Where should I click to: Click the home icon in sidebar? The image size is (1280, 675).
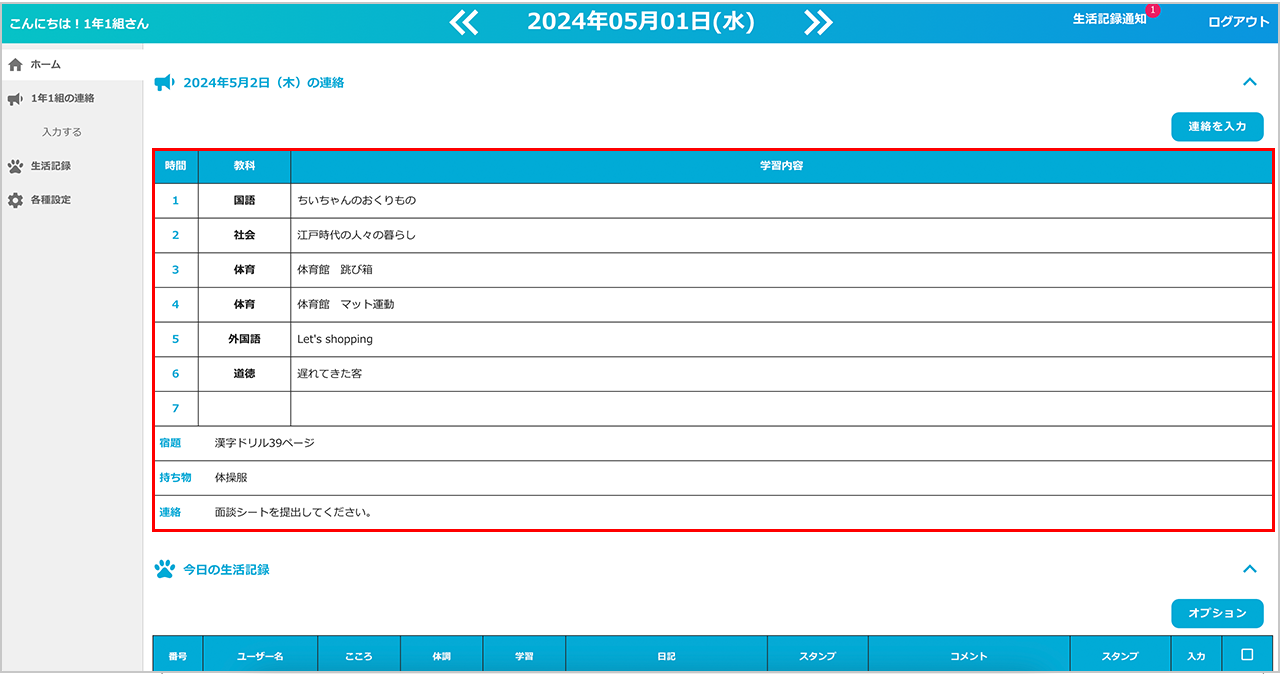click(15, 65)
